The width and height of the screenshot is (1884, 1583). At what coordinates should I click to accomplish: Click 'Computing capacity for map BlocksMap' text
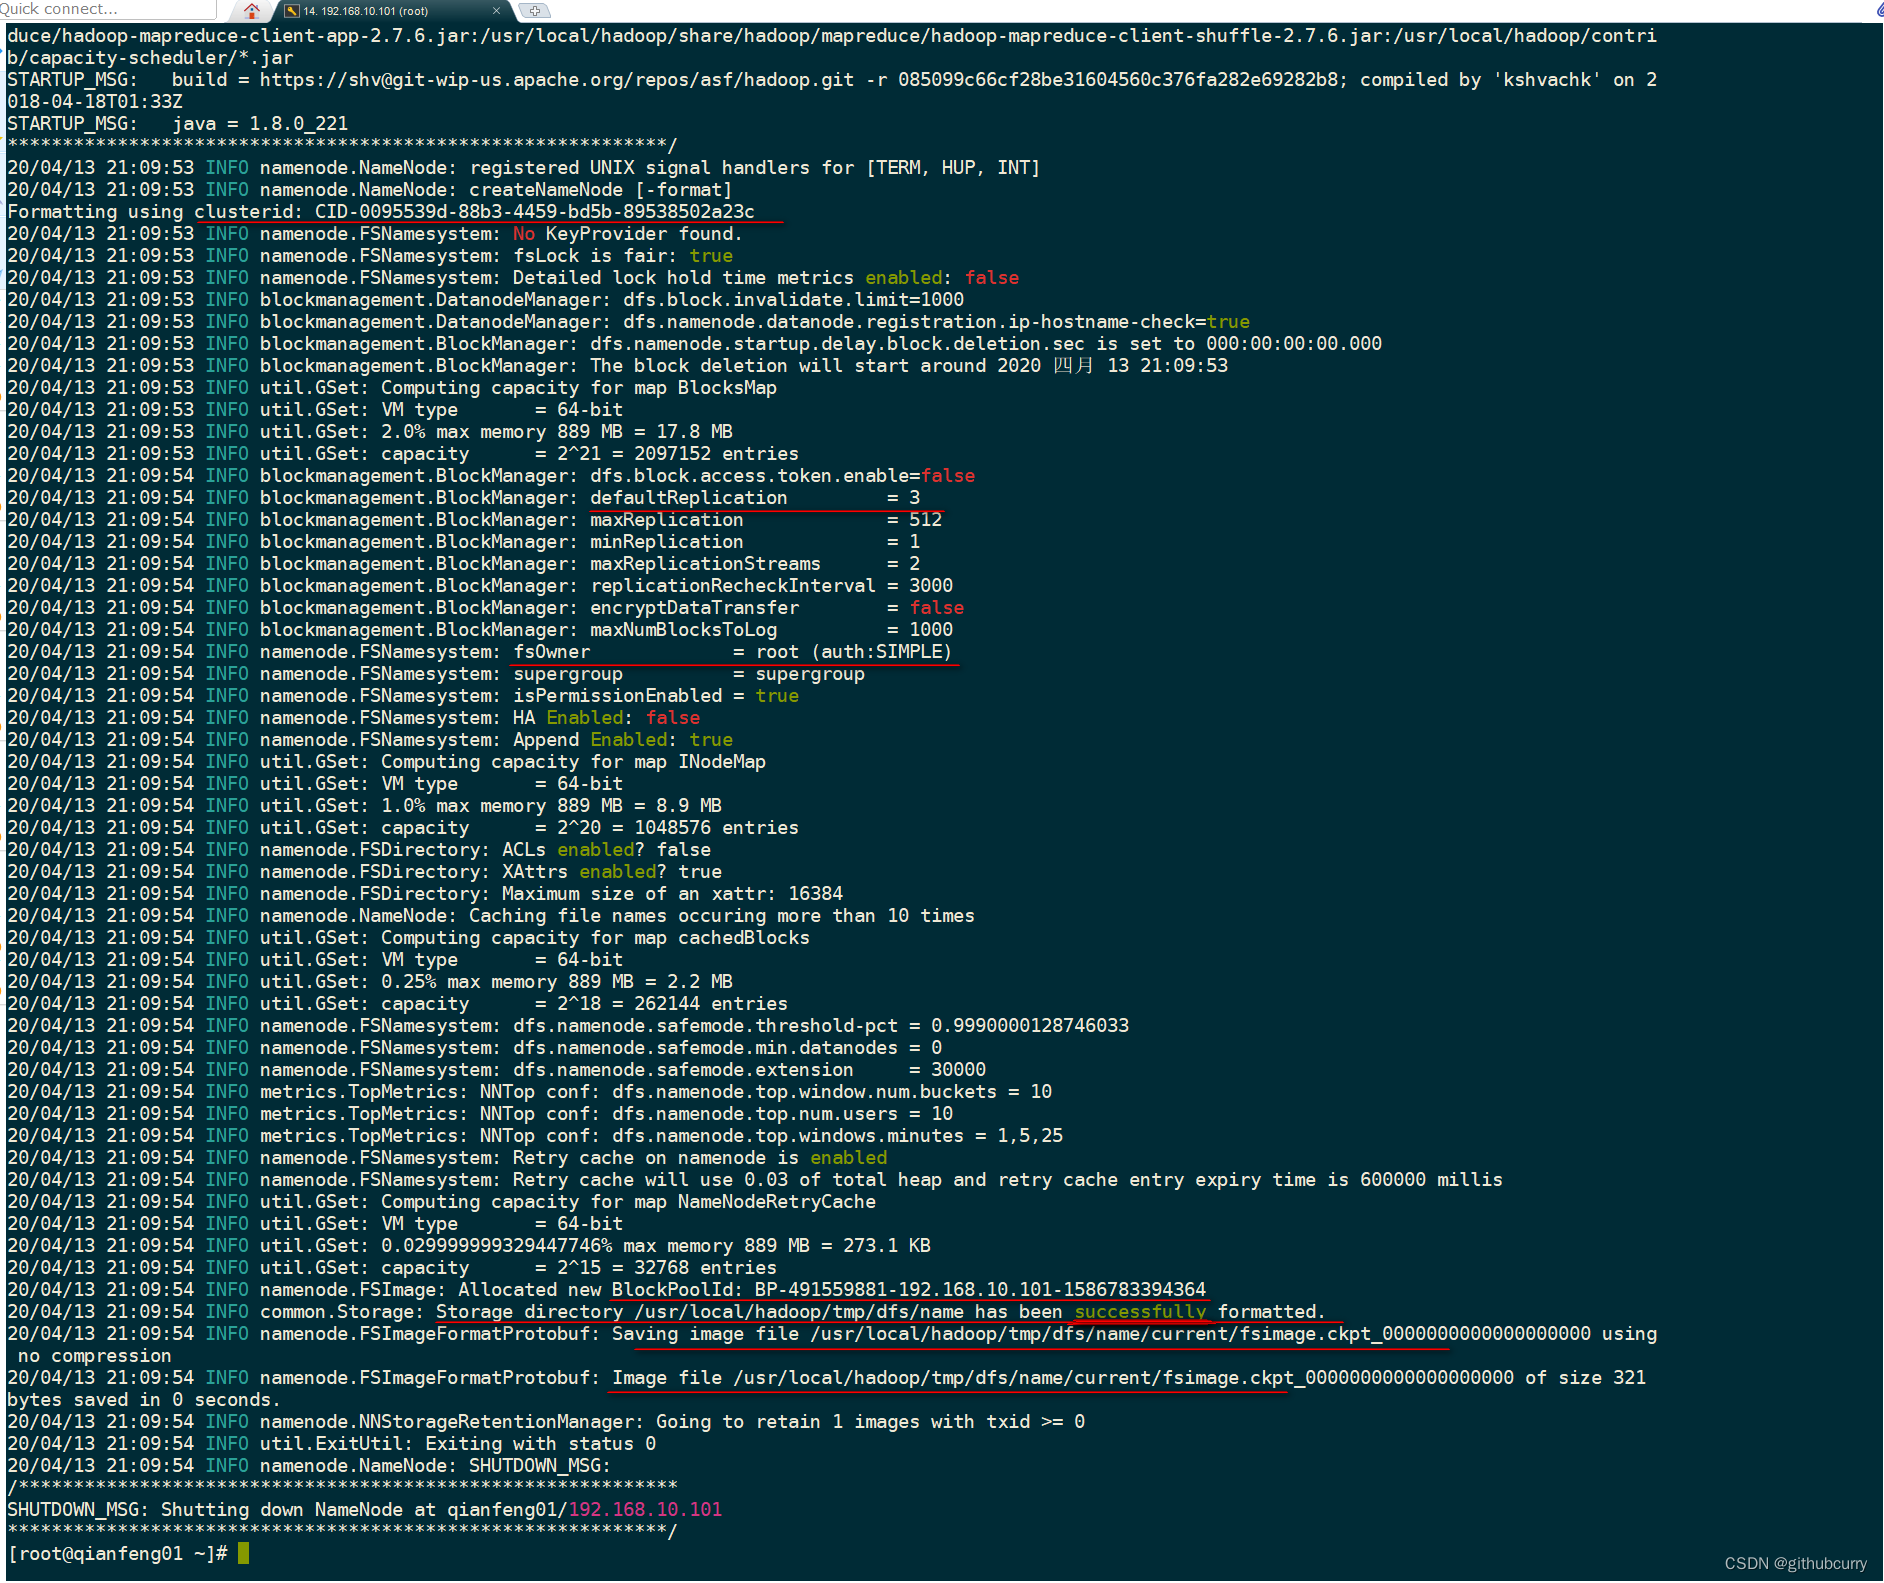578,388
